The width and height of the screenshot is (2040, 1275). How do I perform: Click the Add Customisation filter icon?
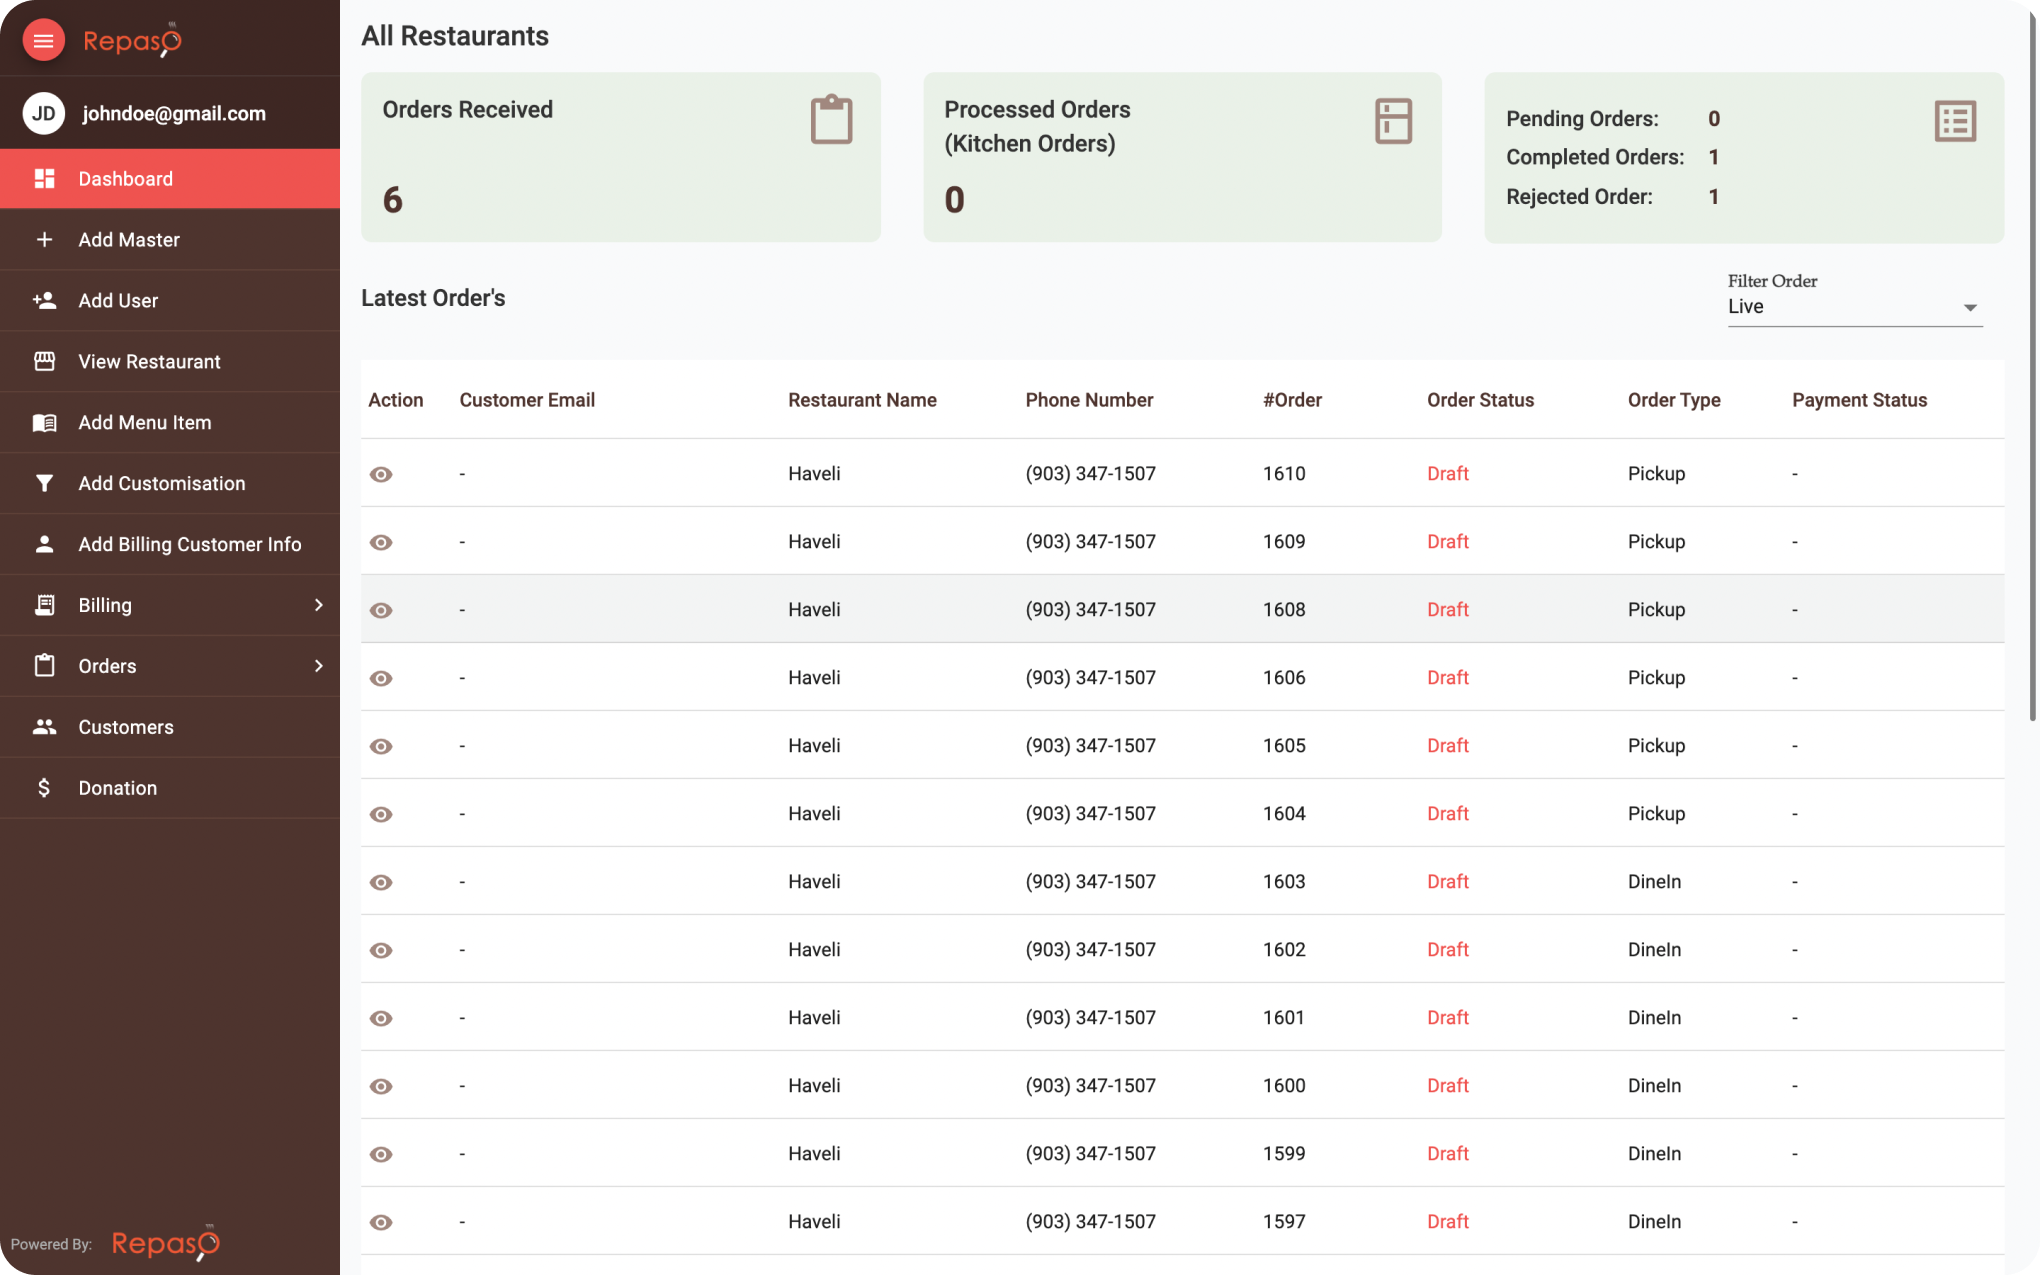44,483
